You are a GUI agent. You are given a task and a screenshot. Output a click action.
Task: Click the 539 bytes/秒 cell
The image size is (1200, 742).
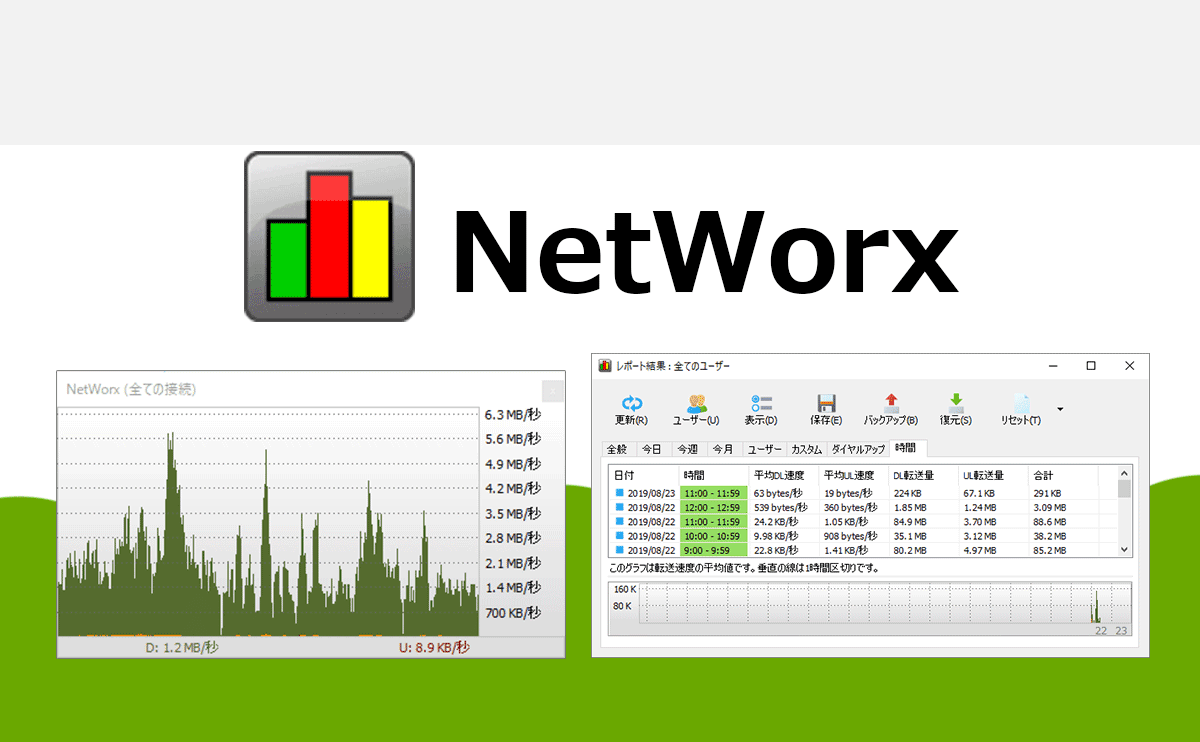(x=781, y=507)
